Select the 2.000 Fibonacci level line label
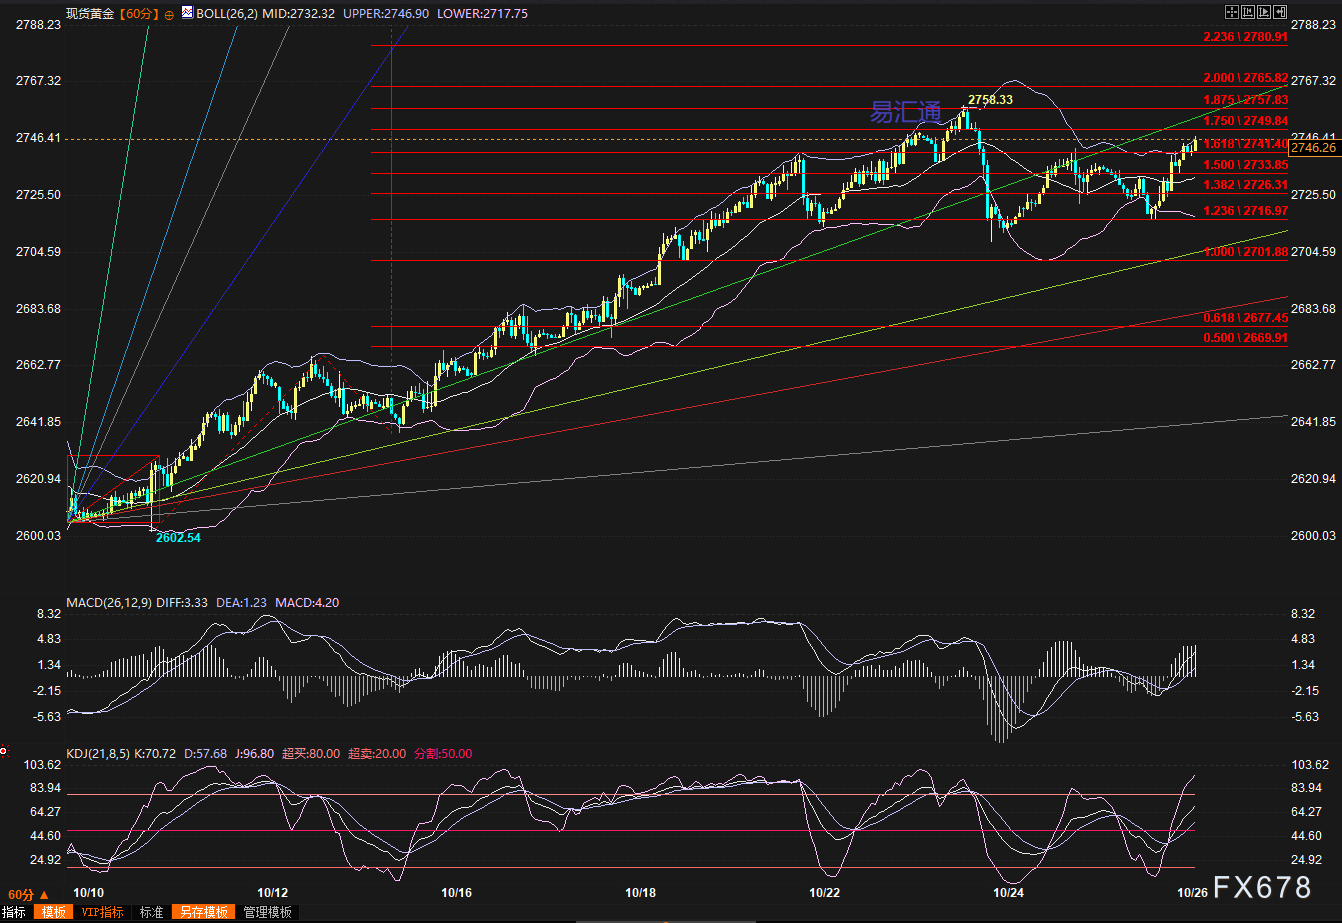This screenshot has height=923, width=1342. click(1244, 78)
